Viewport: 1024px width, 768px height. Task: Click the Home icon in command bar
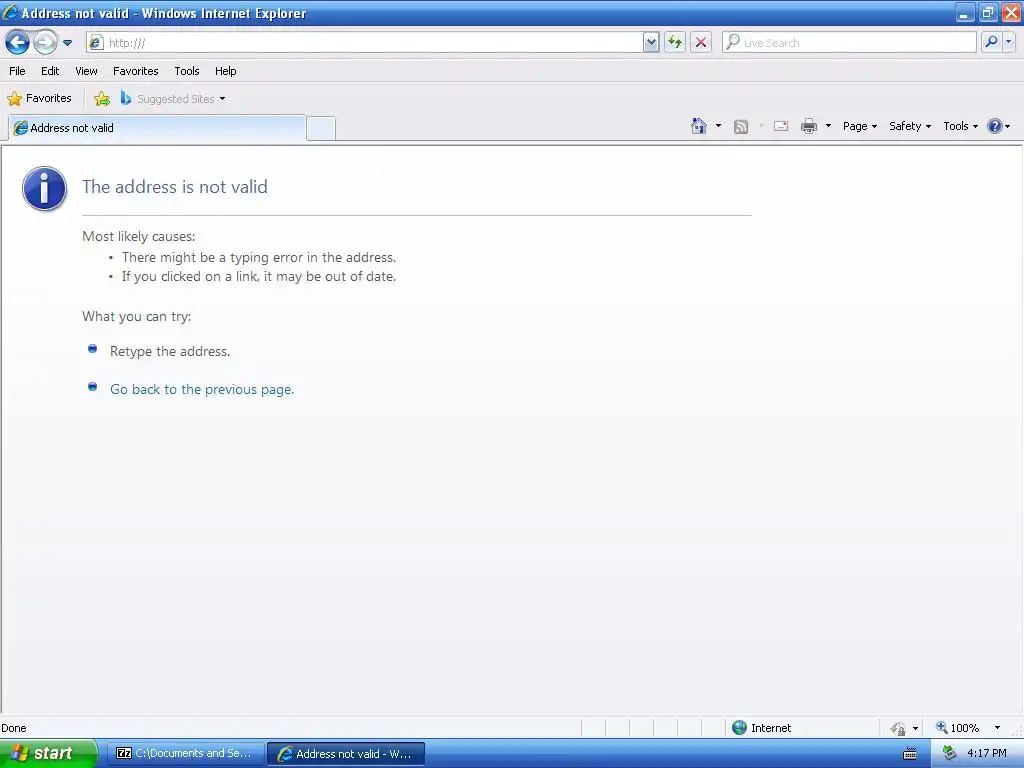[x=699, y=126]
